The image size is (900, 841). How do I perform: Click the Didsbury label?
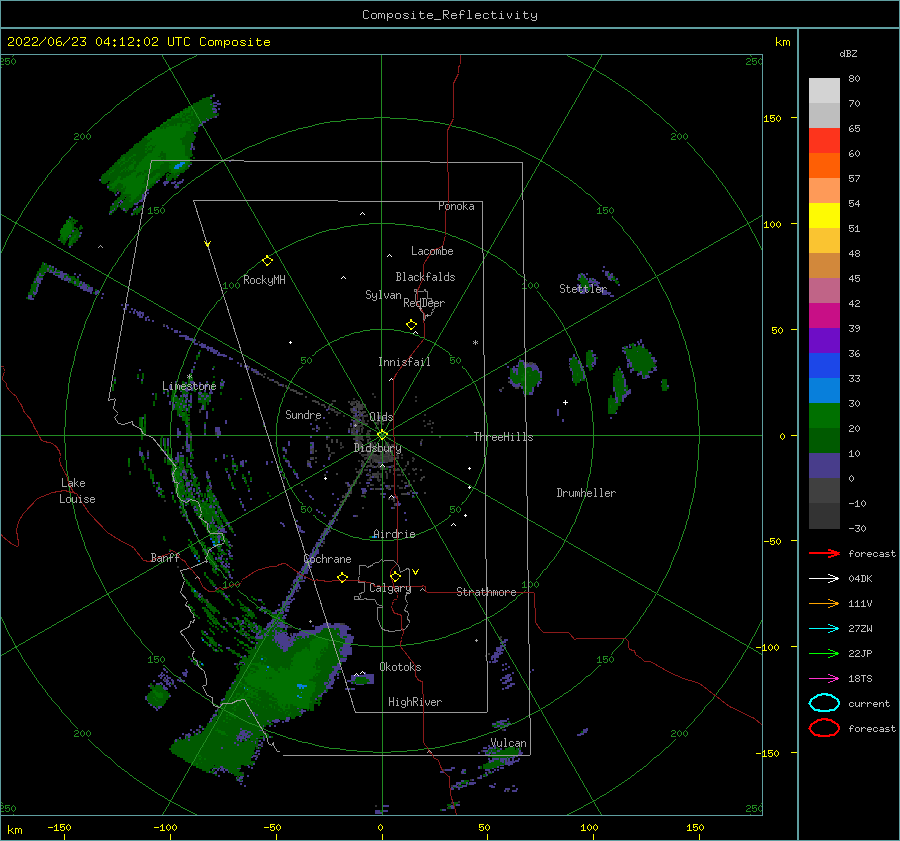tap(378, 448)
